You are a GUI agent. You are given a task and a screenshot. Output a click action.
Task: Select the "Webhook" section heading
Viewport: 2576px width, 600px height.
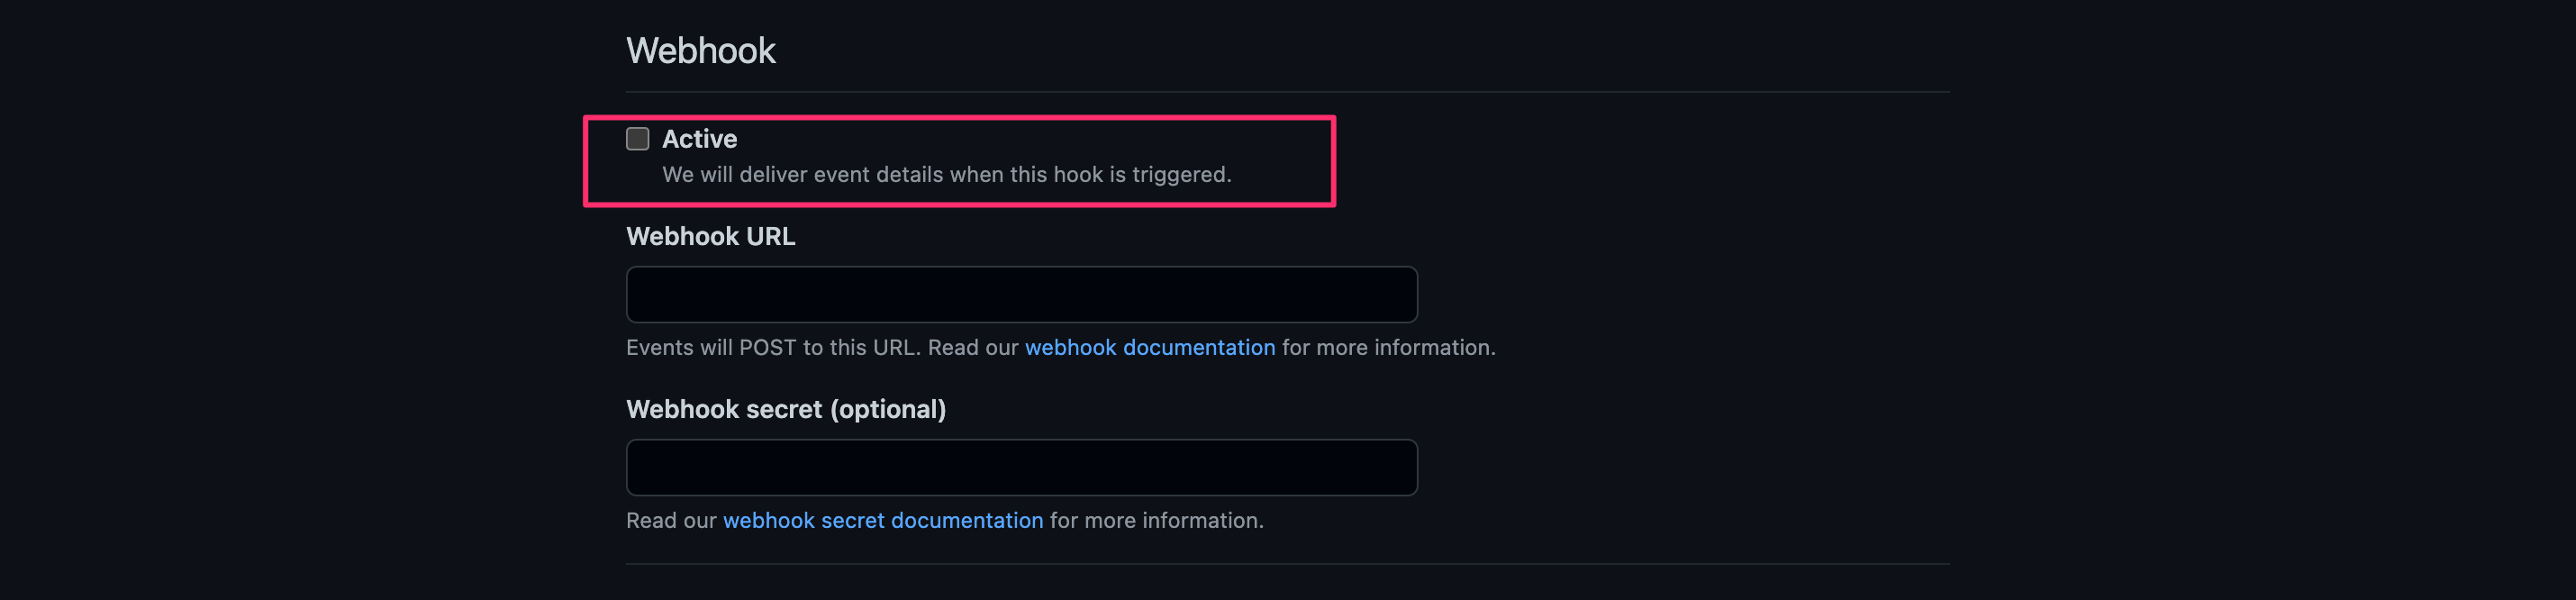pos(700,50)
